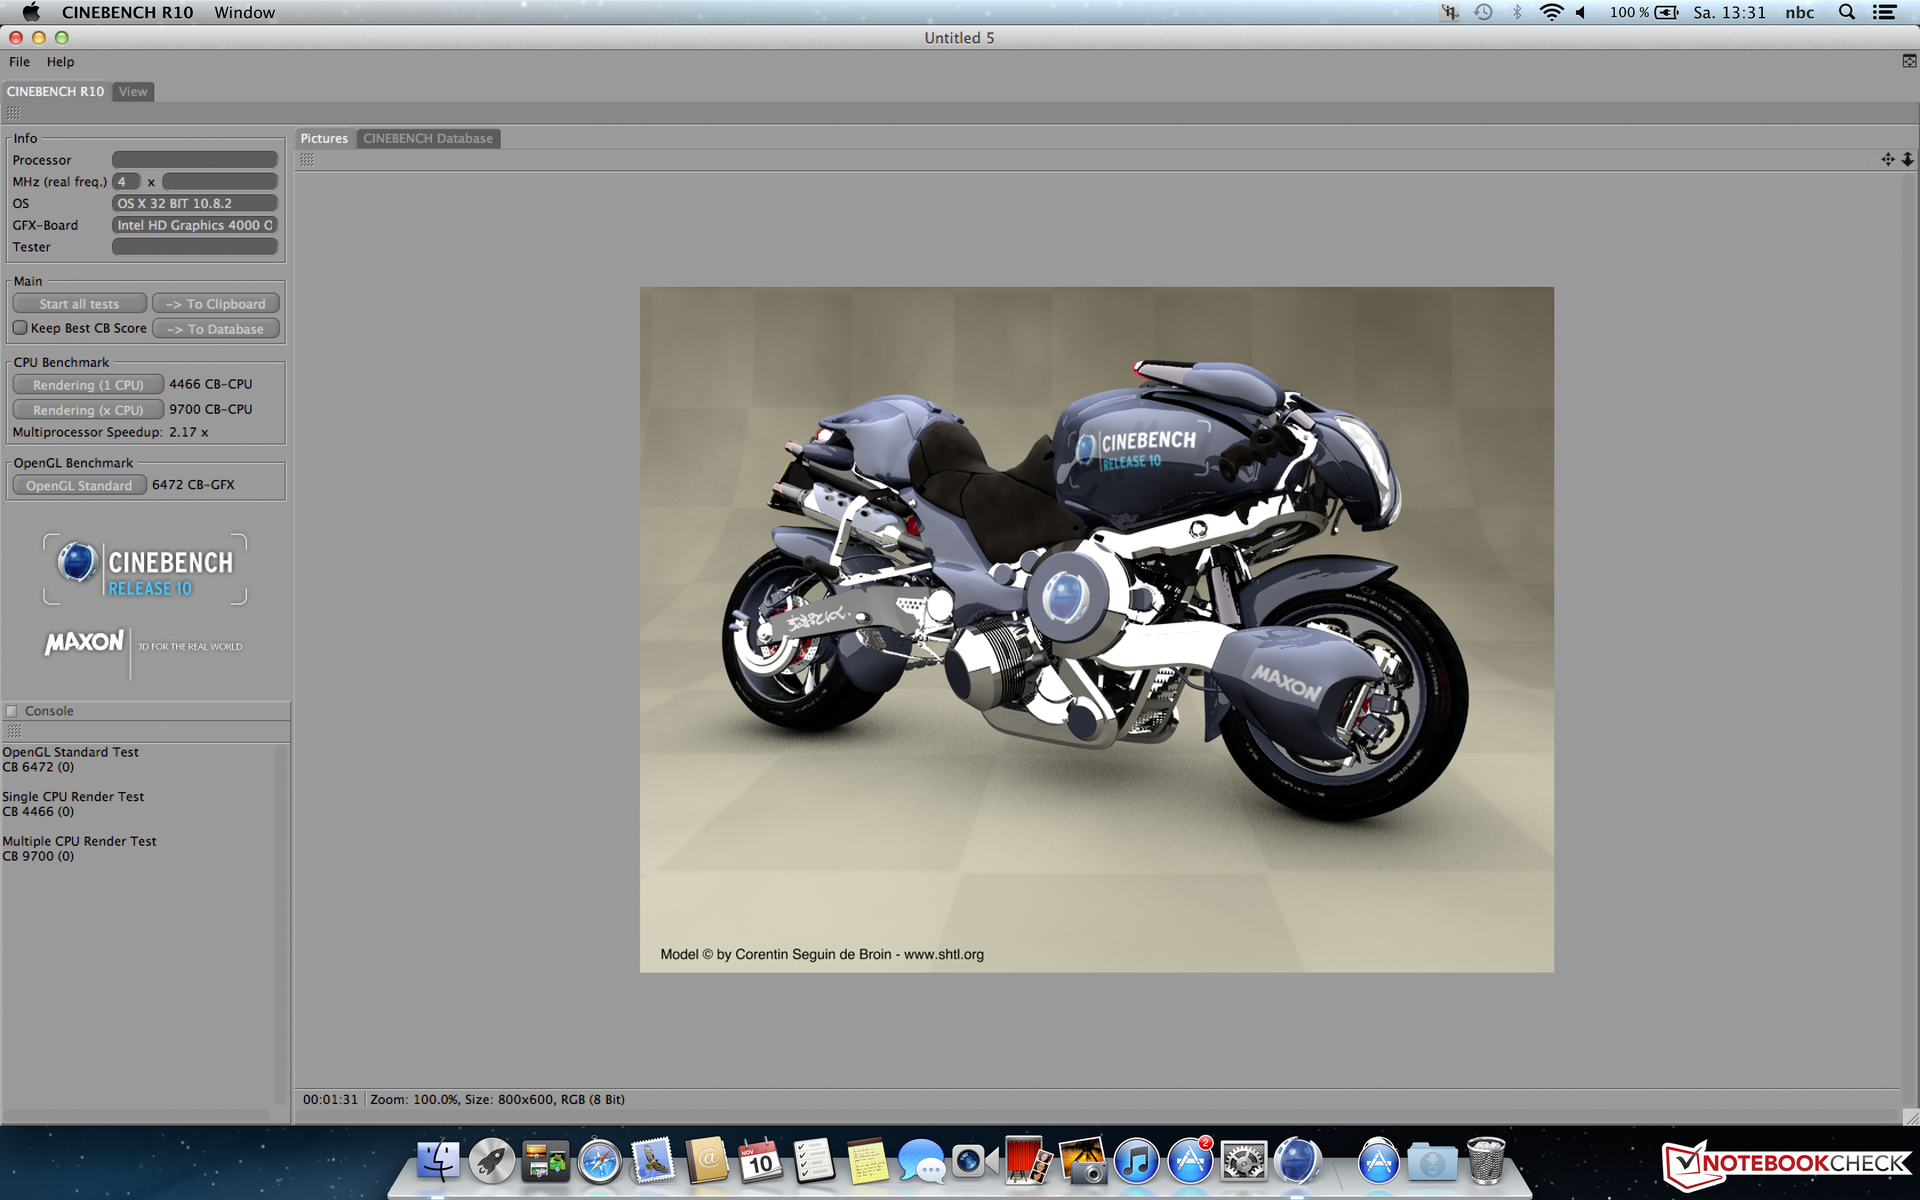1920x1200 pixels.
Task: Copy results with To Clipboard button
Action: pos(216,304)
